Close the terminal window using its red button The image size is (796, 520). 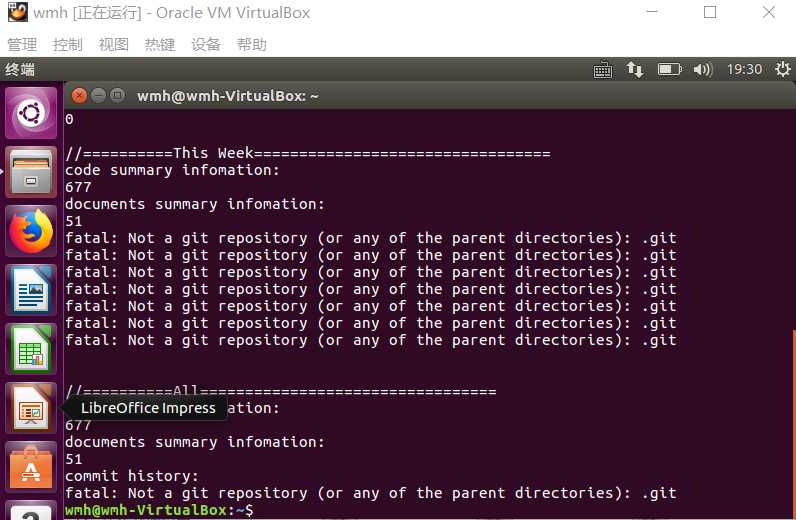click(79, 95)
